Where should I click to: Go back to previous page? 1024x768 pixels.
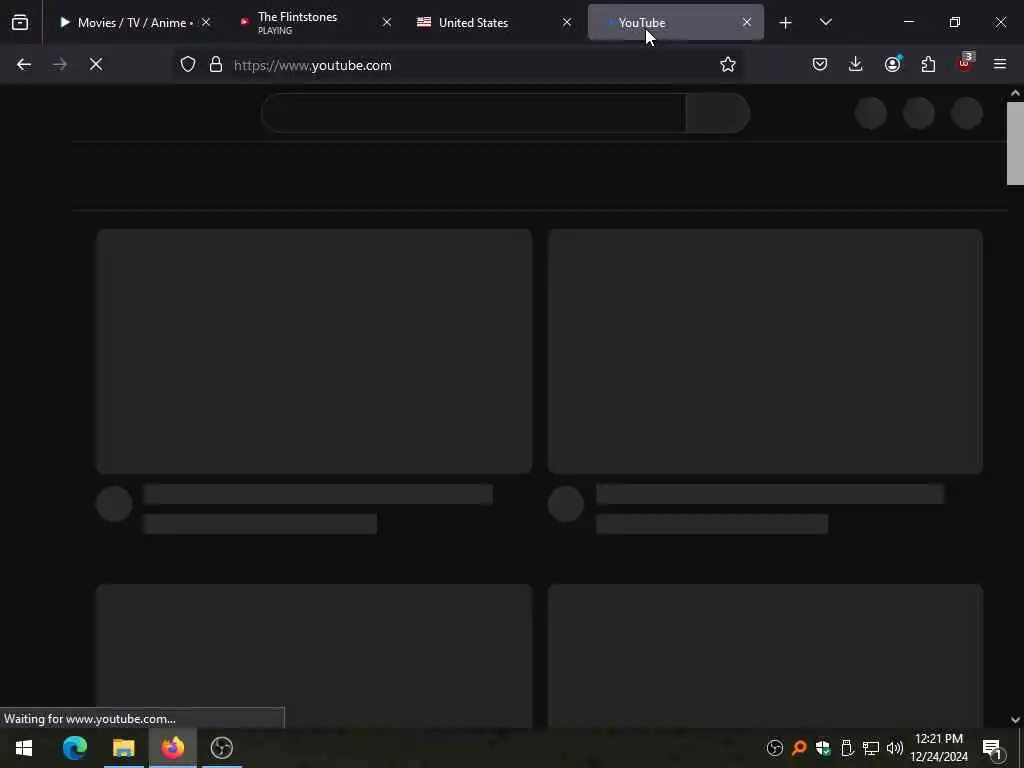(x=24, y=64)
